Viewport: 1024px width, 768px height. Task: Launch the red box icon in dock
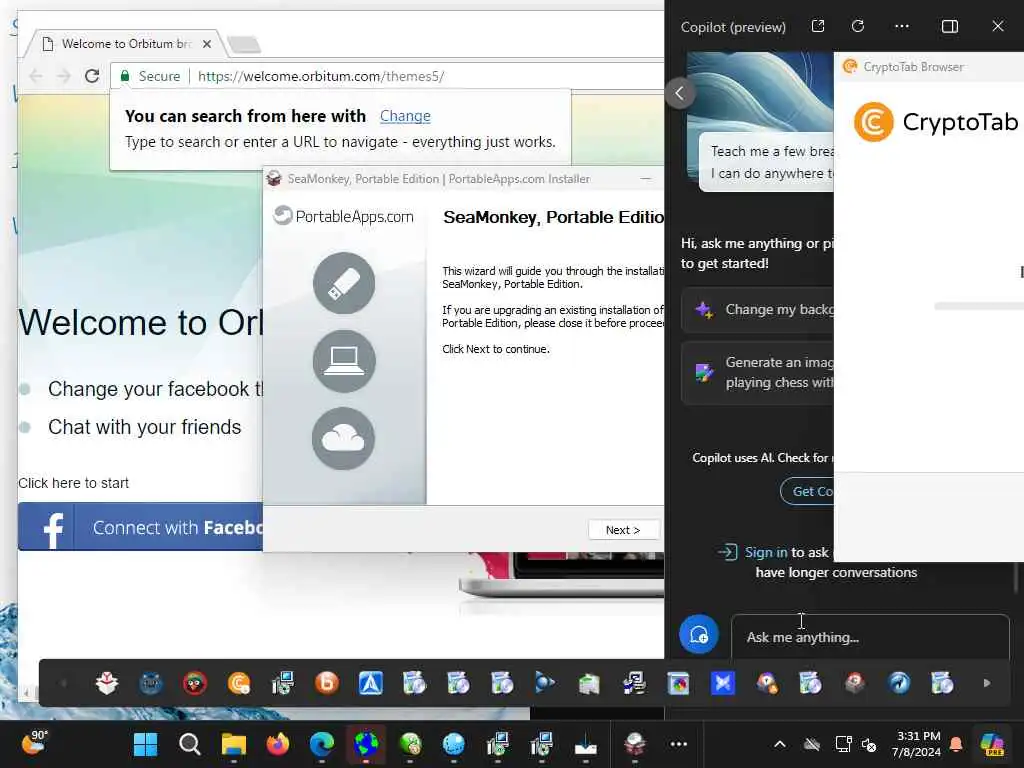coord(106,683)
